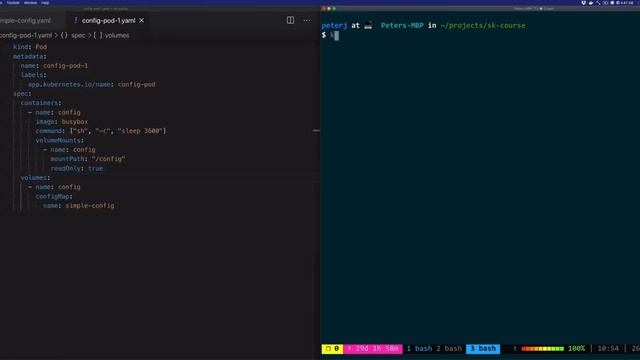Click the Docker whale icon in the menu bar
This screenshot has width=640, height=360.
pyautogui.click(x=591, y=3)
